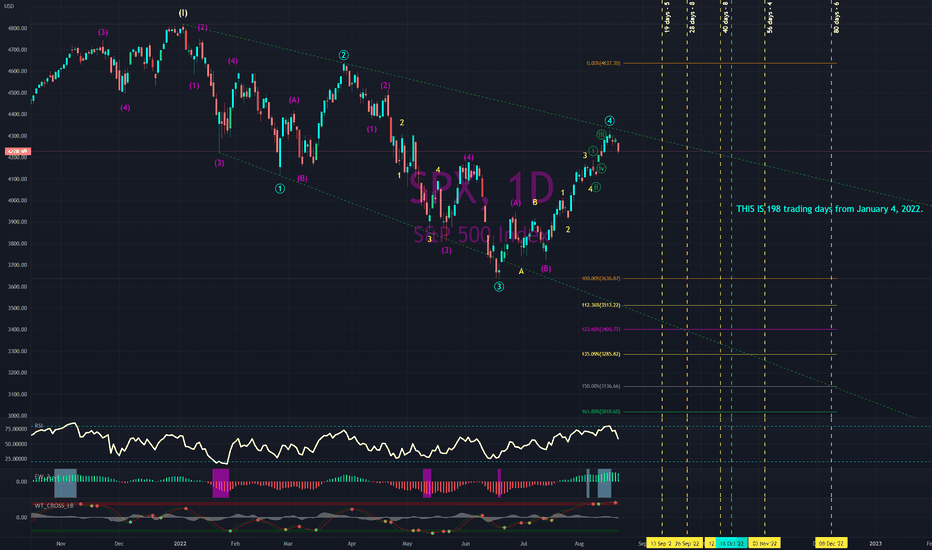Select the 100.00%(3636.87) Fibonacci level label
Screen dimensions: 932x550
click(x=601, y=278)
